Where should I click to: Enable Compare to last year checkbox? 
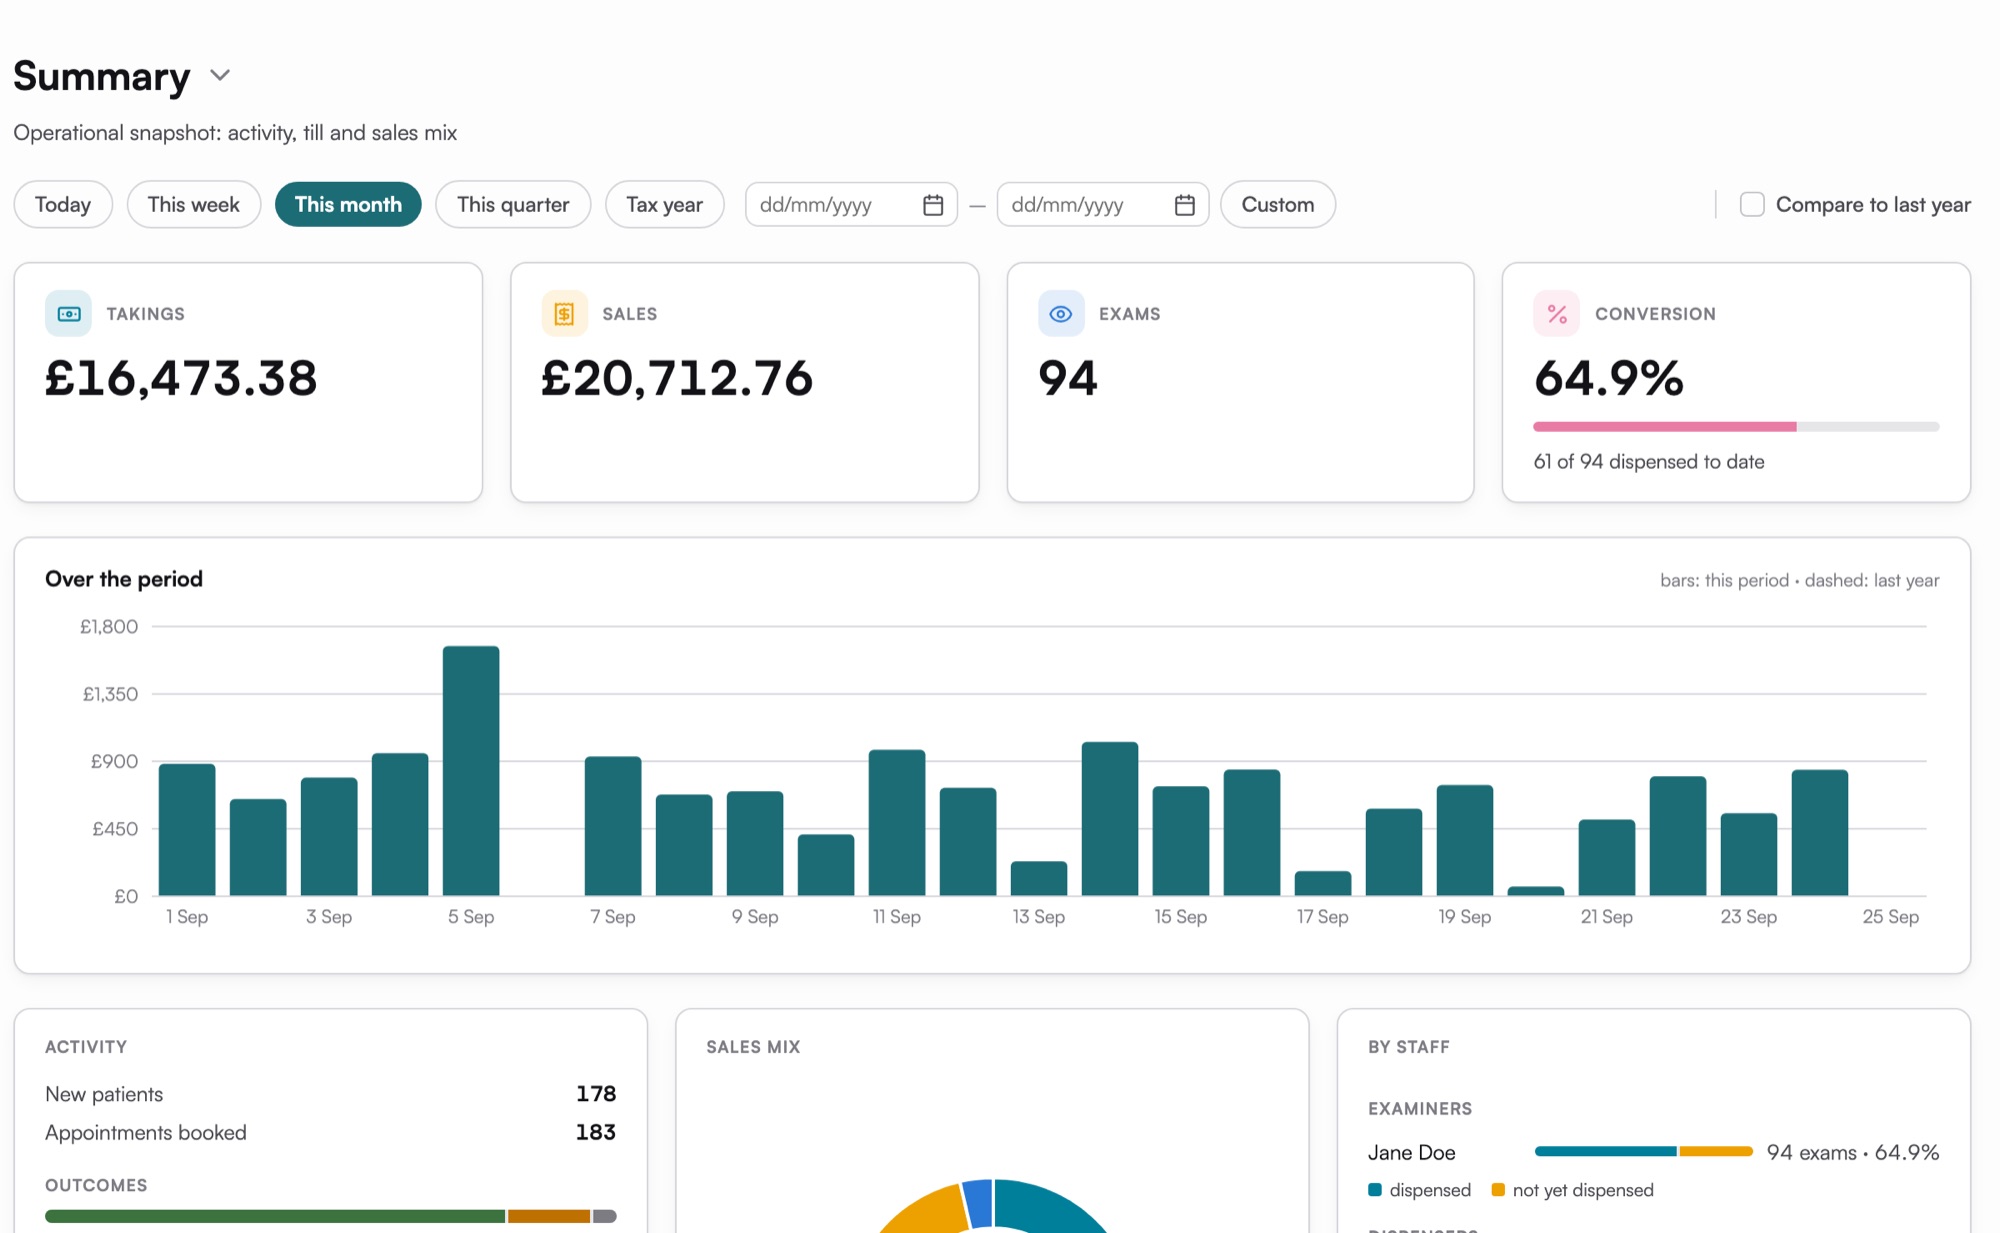pos(1752,205)
